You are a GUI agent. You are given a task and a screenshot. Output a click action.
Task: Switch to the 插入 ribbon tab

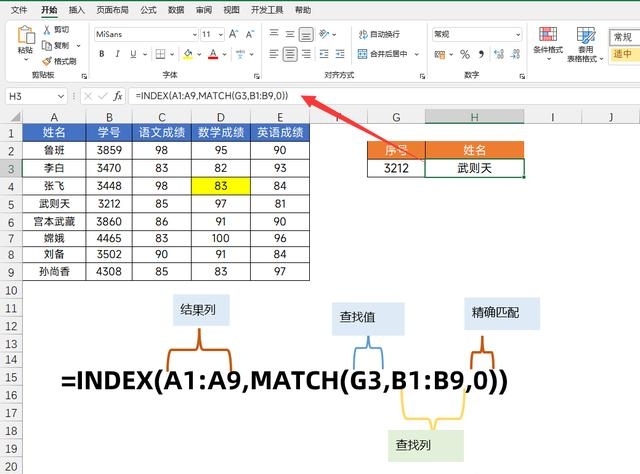pos(76,10)
